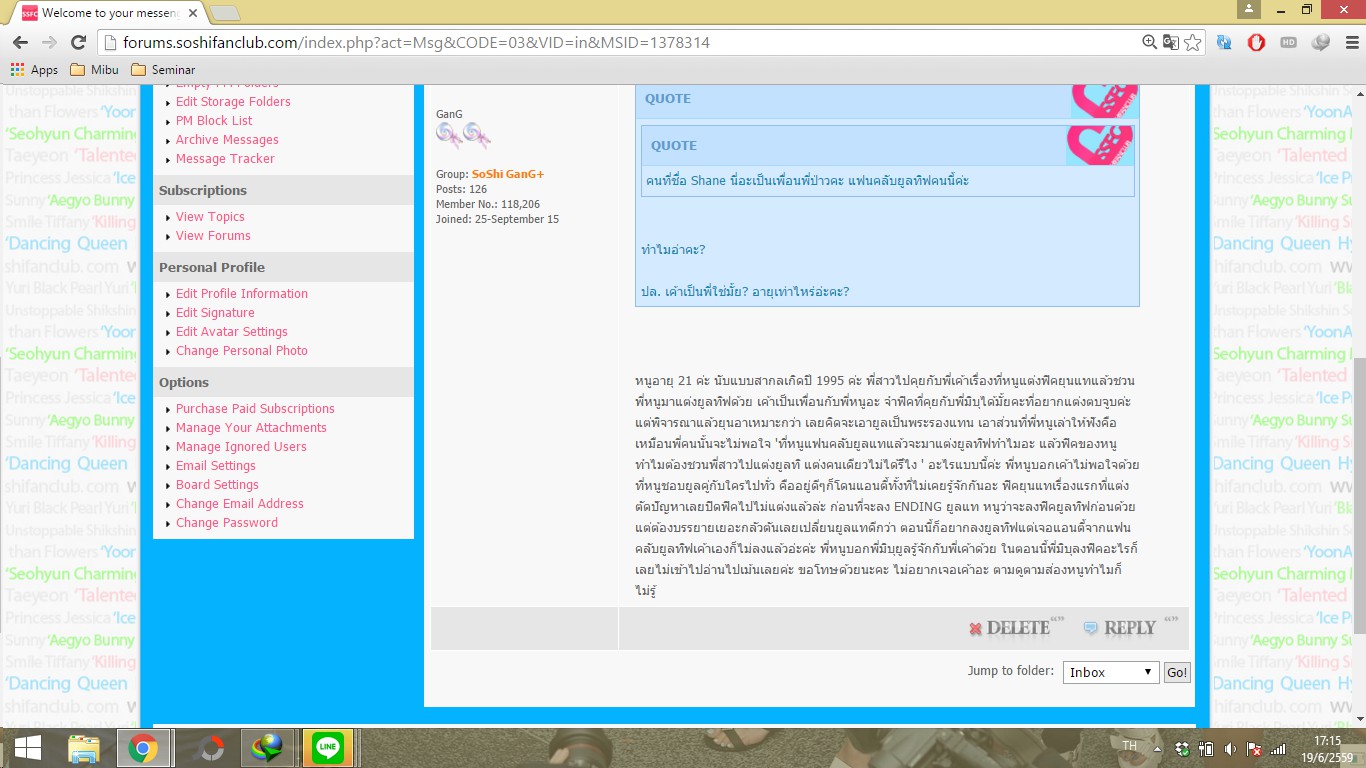The image size is (1366, 768).
Task: Open the zoom magnifier in address bar
Action: (x=1150, y=43)
